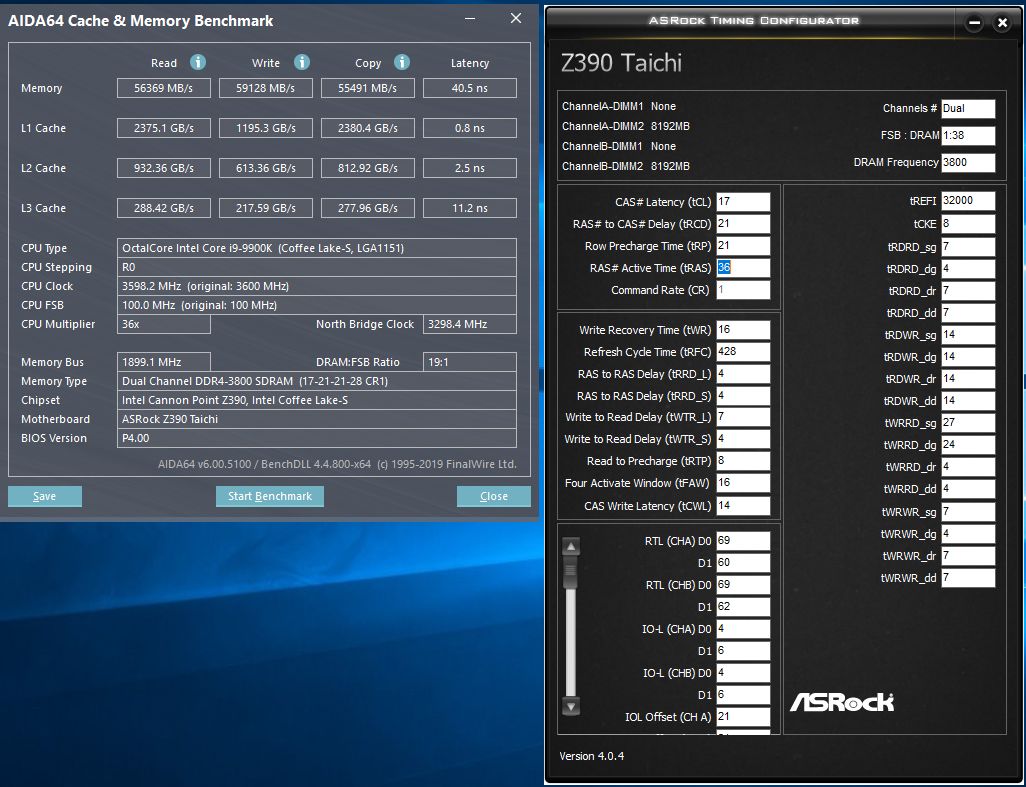This screenshot has width=1026, height=787.
Task: Click the tRDWR_sg value field
Action: (x=968, y=335)
